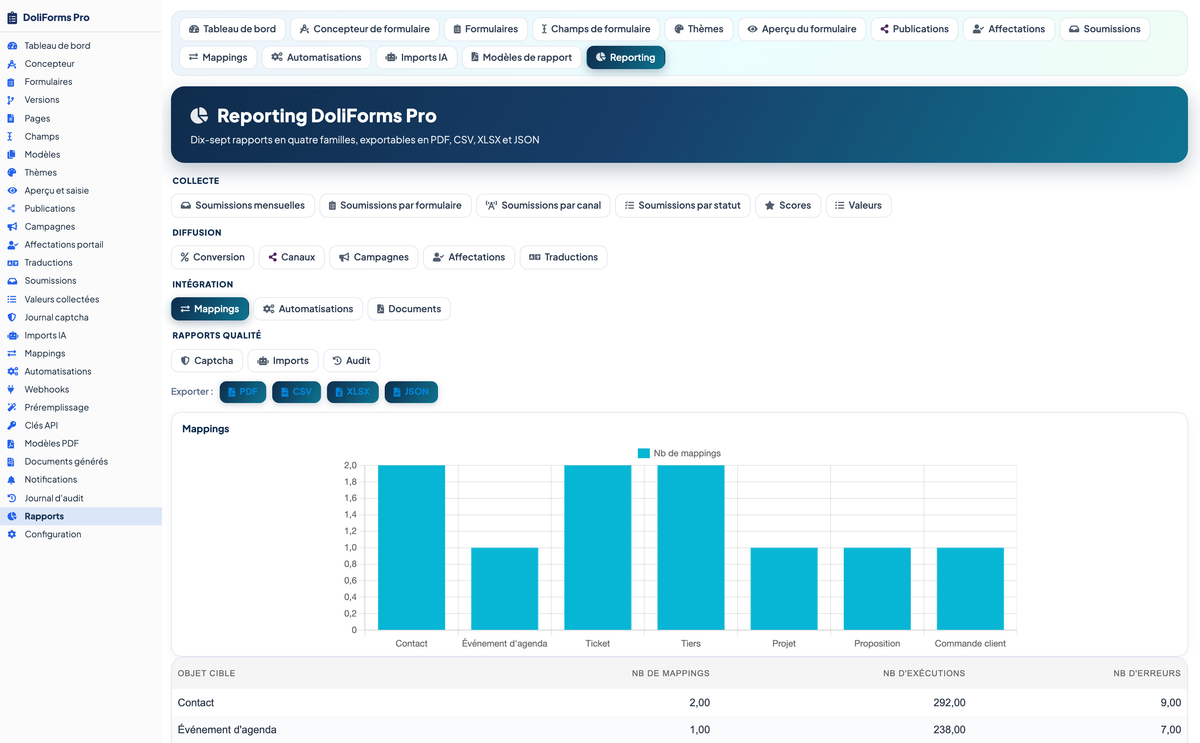This screenshot has width=1200, height=743.
Task: Export report as XLSX
Action: [x=353, y=392]
